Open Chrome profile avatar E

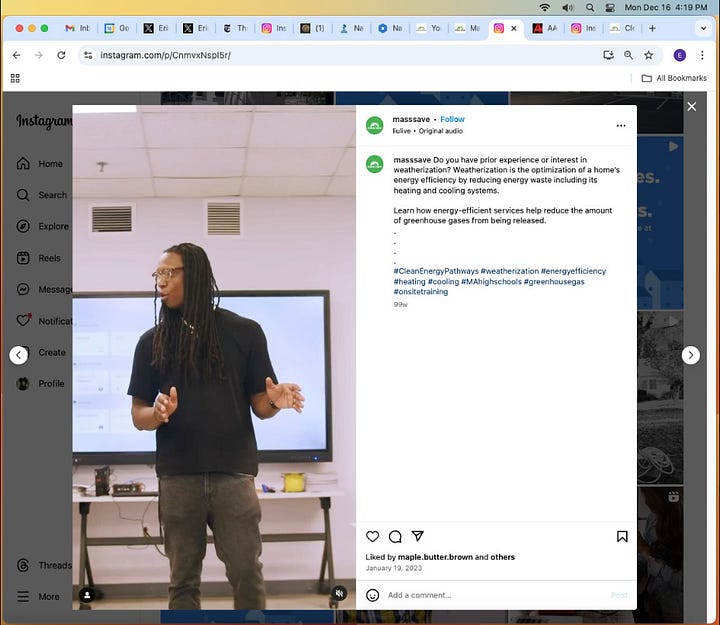[x=680, y=55]
